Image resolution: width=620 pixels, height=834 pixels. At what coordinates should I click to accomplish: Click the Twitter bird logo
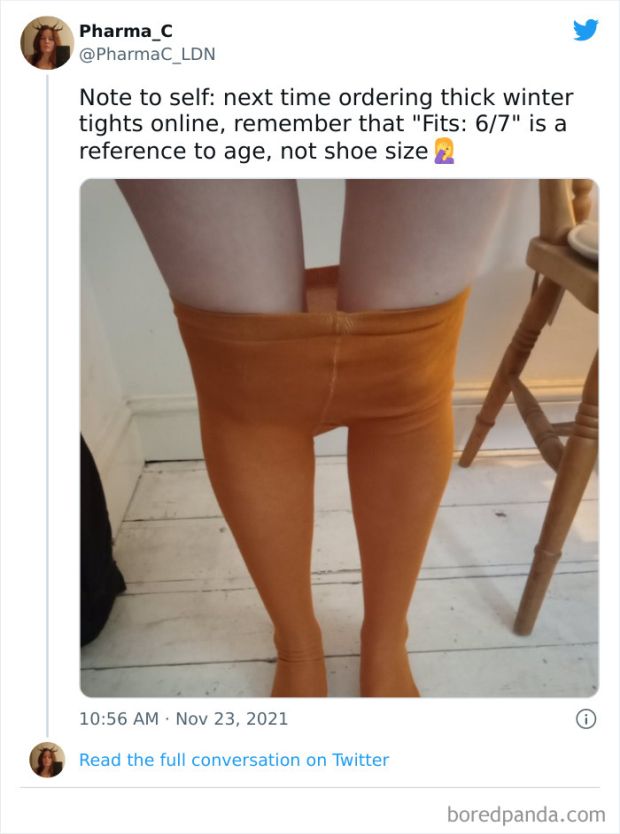(585, 30)
